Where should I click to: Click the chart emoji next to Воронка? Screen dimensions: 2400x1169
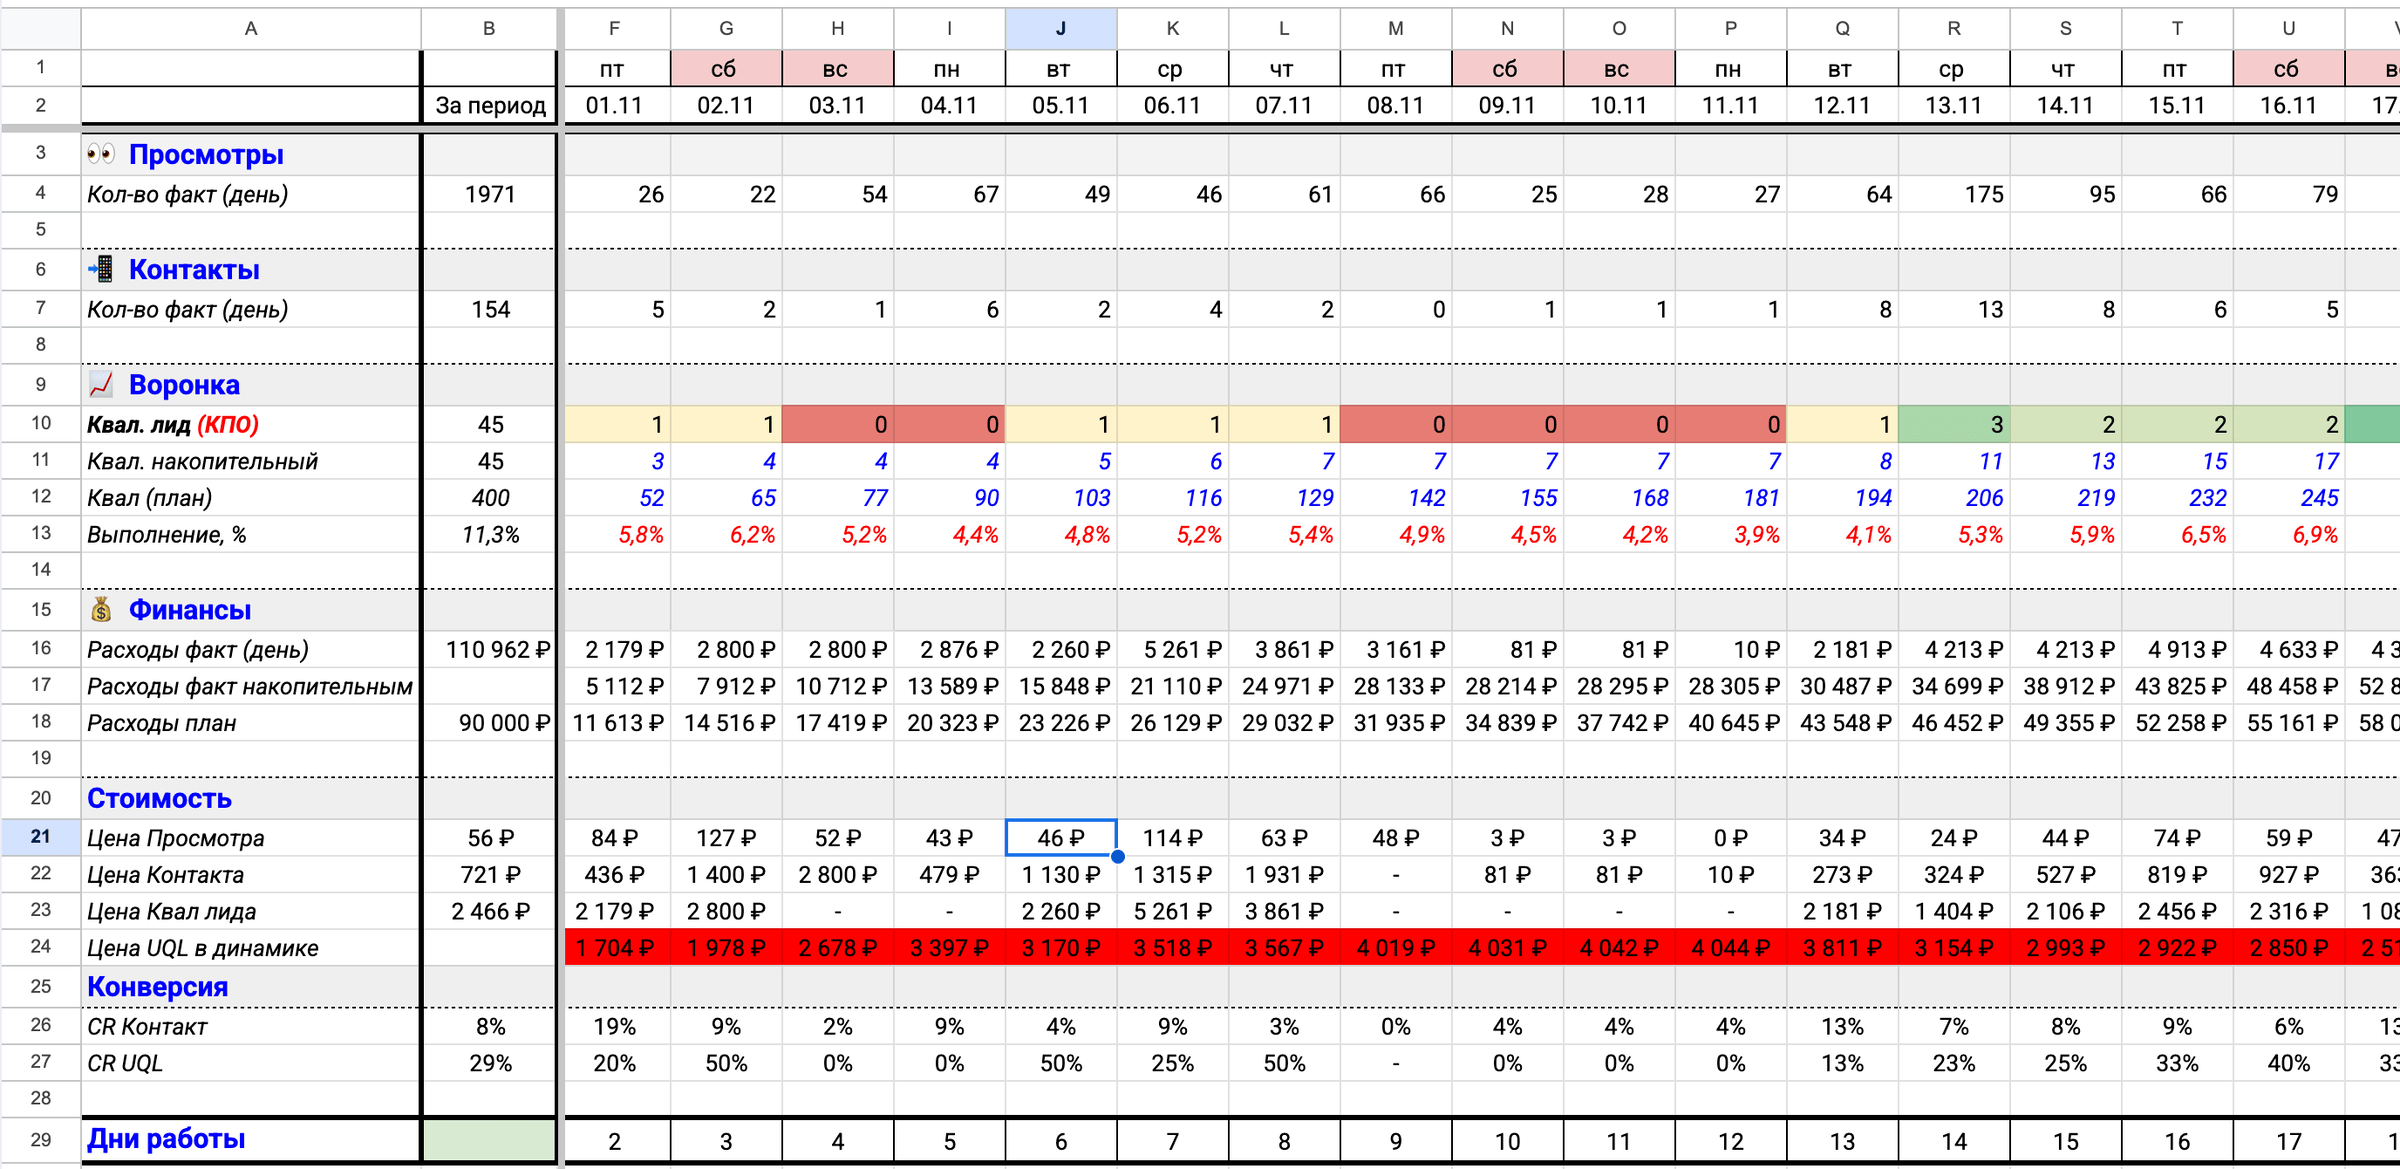(x=101, y=385)
